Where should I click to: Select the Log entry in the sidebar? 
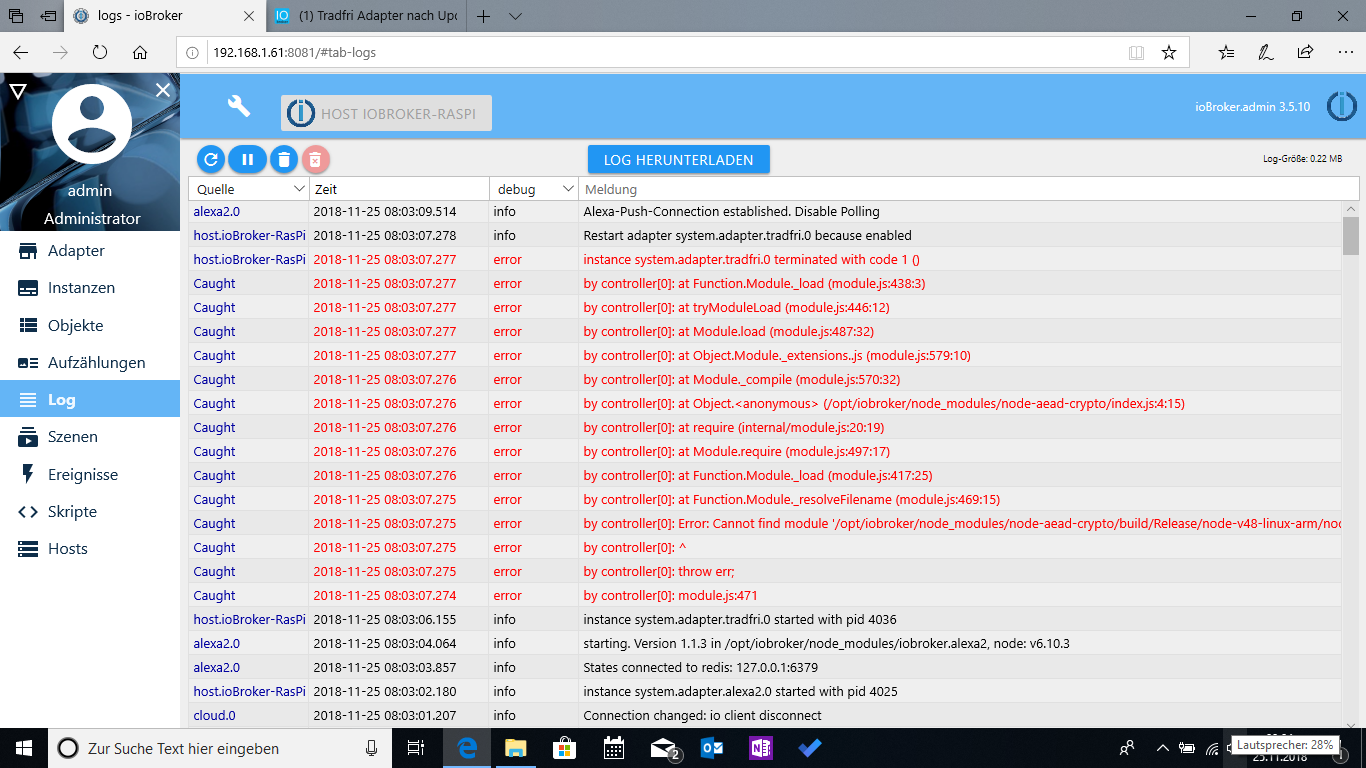point(90,400)
